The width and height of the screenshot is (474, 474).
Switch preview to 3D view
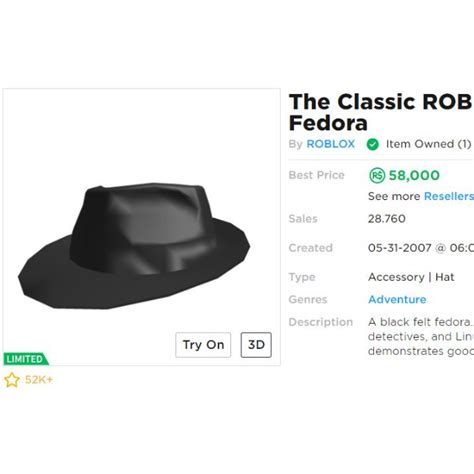pyautogui.click(x=256, y=345)
